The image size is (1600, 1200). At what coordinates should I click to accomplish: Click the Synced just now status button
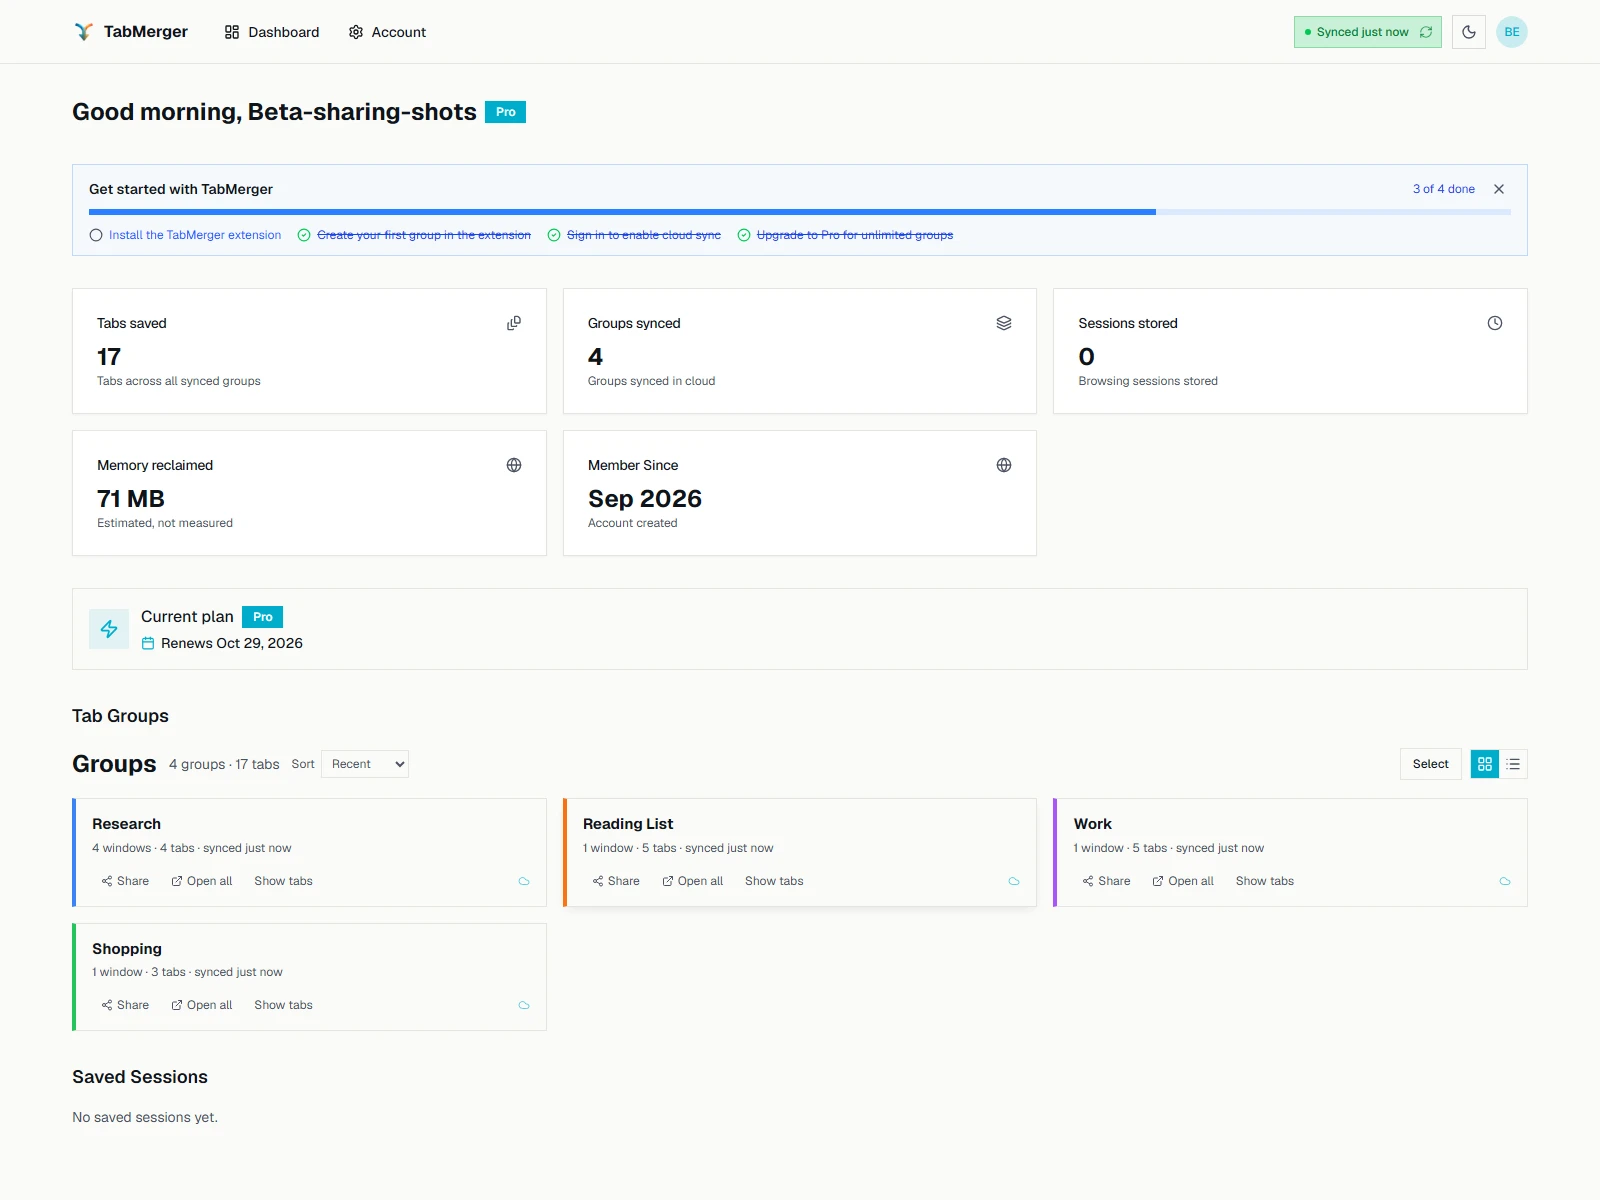(1367, 32)
